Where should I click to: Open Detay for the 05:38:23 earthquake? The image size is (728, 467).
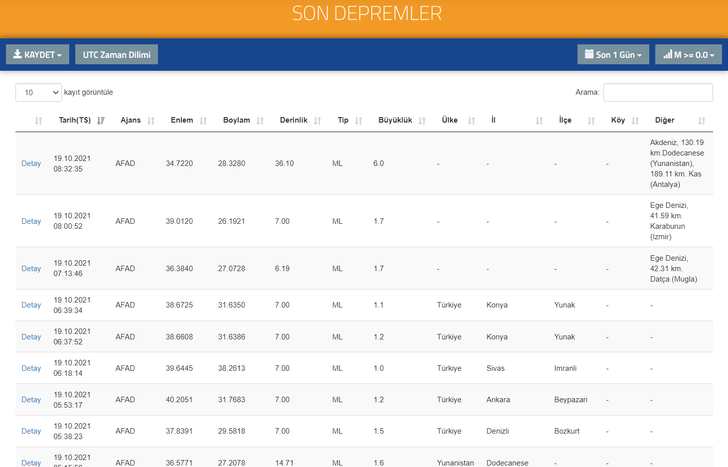point(31,431)
